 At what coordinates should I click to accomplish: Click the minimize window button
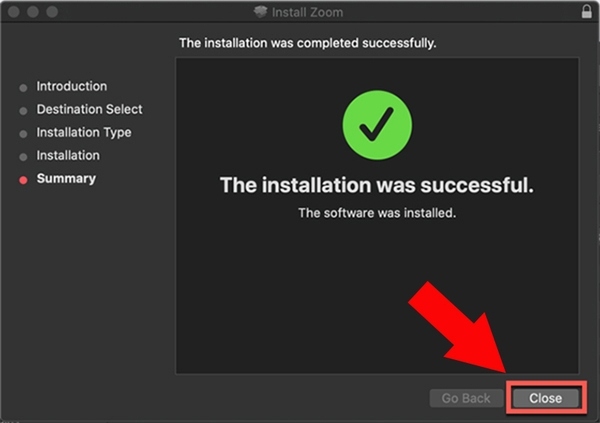(33, 12)
